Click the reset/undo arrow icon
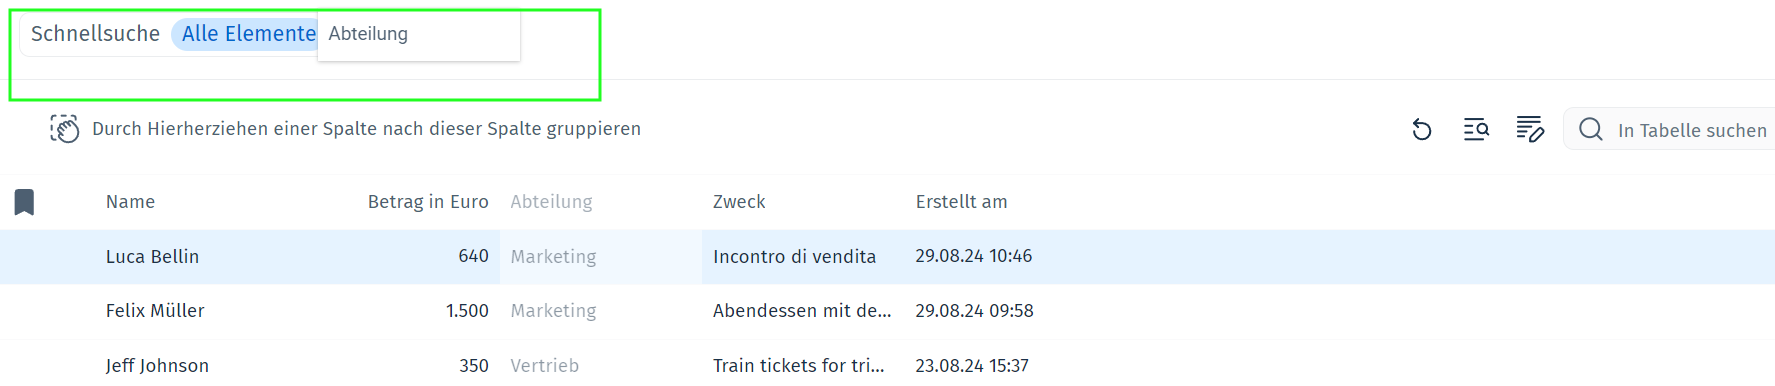 tap(1421, 129)
